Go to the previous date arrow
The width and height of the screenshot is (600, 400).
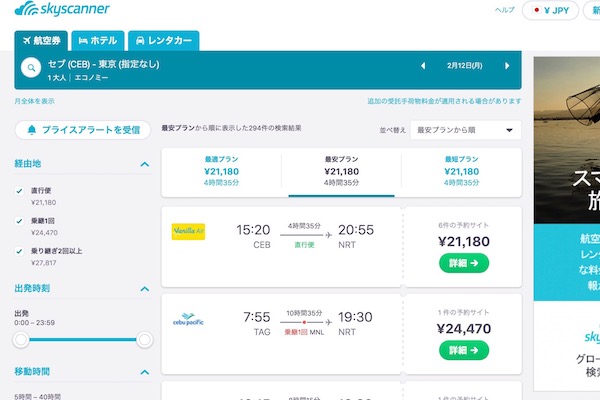click(423, 66)
